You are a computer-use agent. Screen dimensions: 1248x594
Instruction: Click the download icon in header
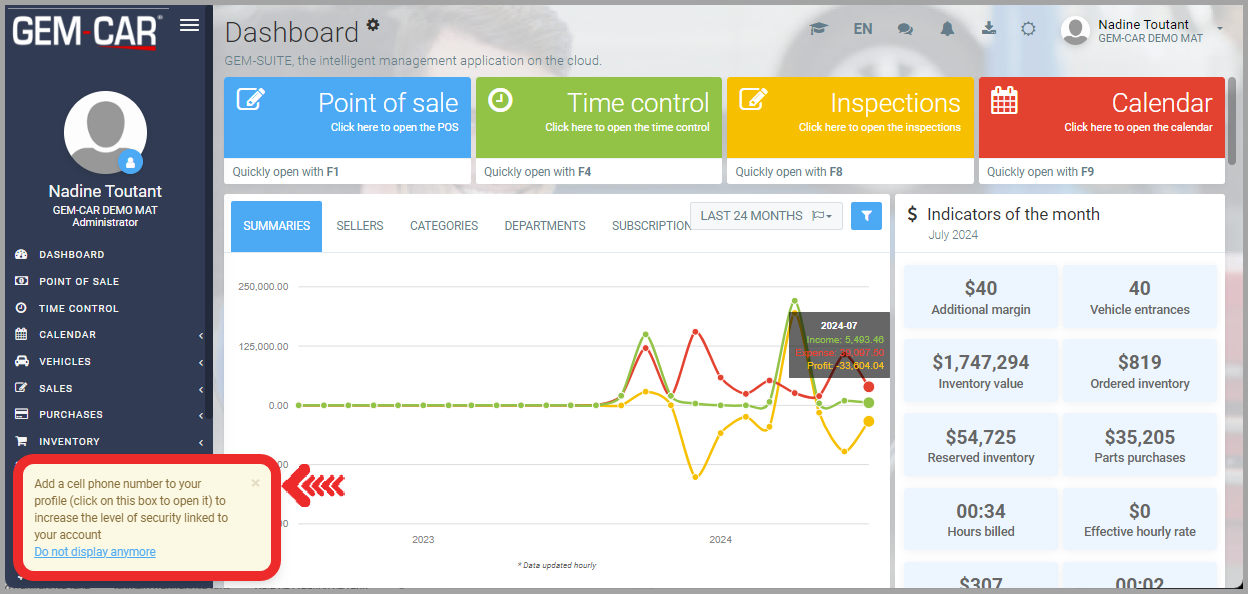point(988,28)
